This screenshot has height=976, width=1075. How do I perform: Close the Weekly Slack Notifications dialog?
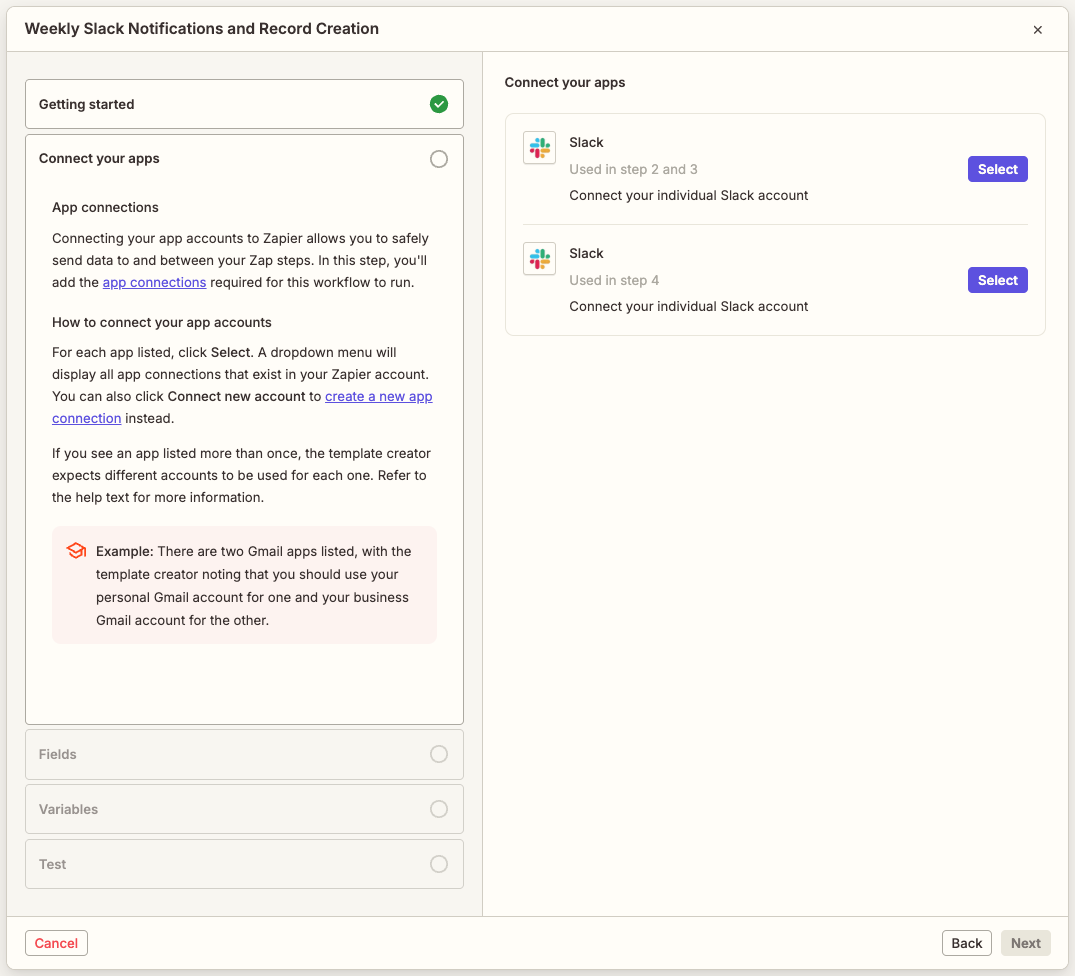click(x=1038, y=29)
